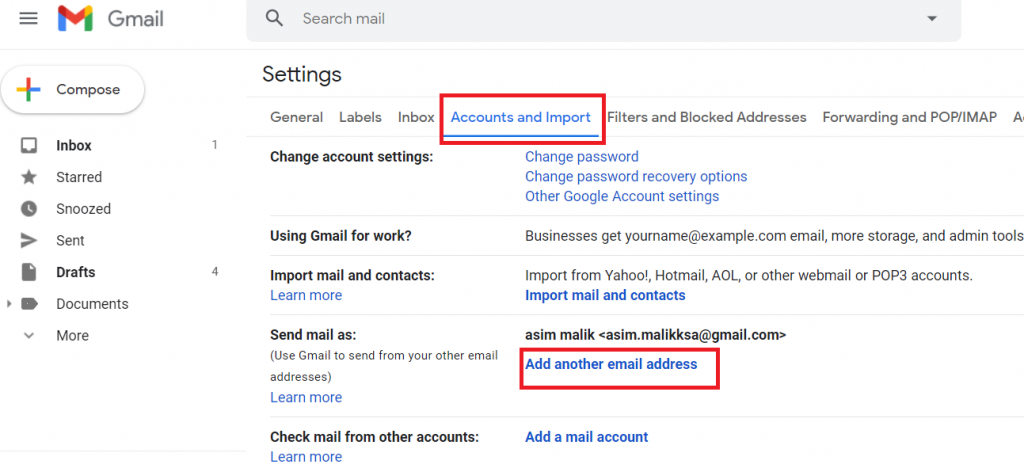Viewport: 1024px width, 468px height.
Task: Click into the Search mail field
Action: (x=604, y=19)
